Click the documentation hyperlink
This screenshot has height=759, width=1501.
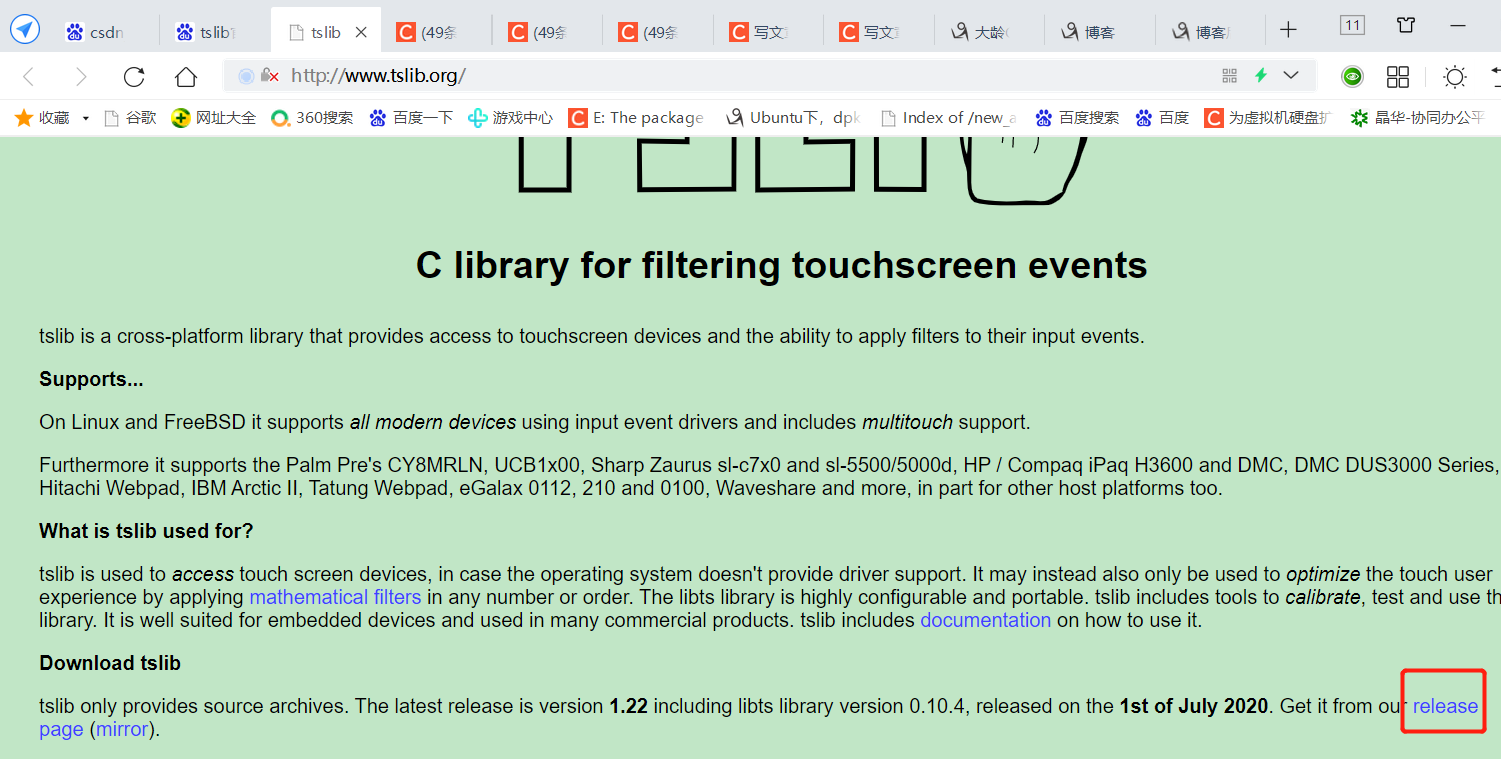[x=985, y=620]
